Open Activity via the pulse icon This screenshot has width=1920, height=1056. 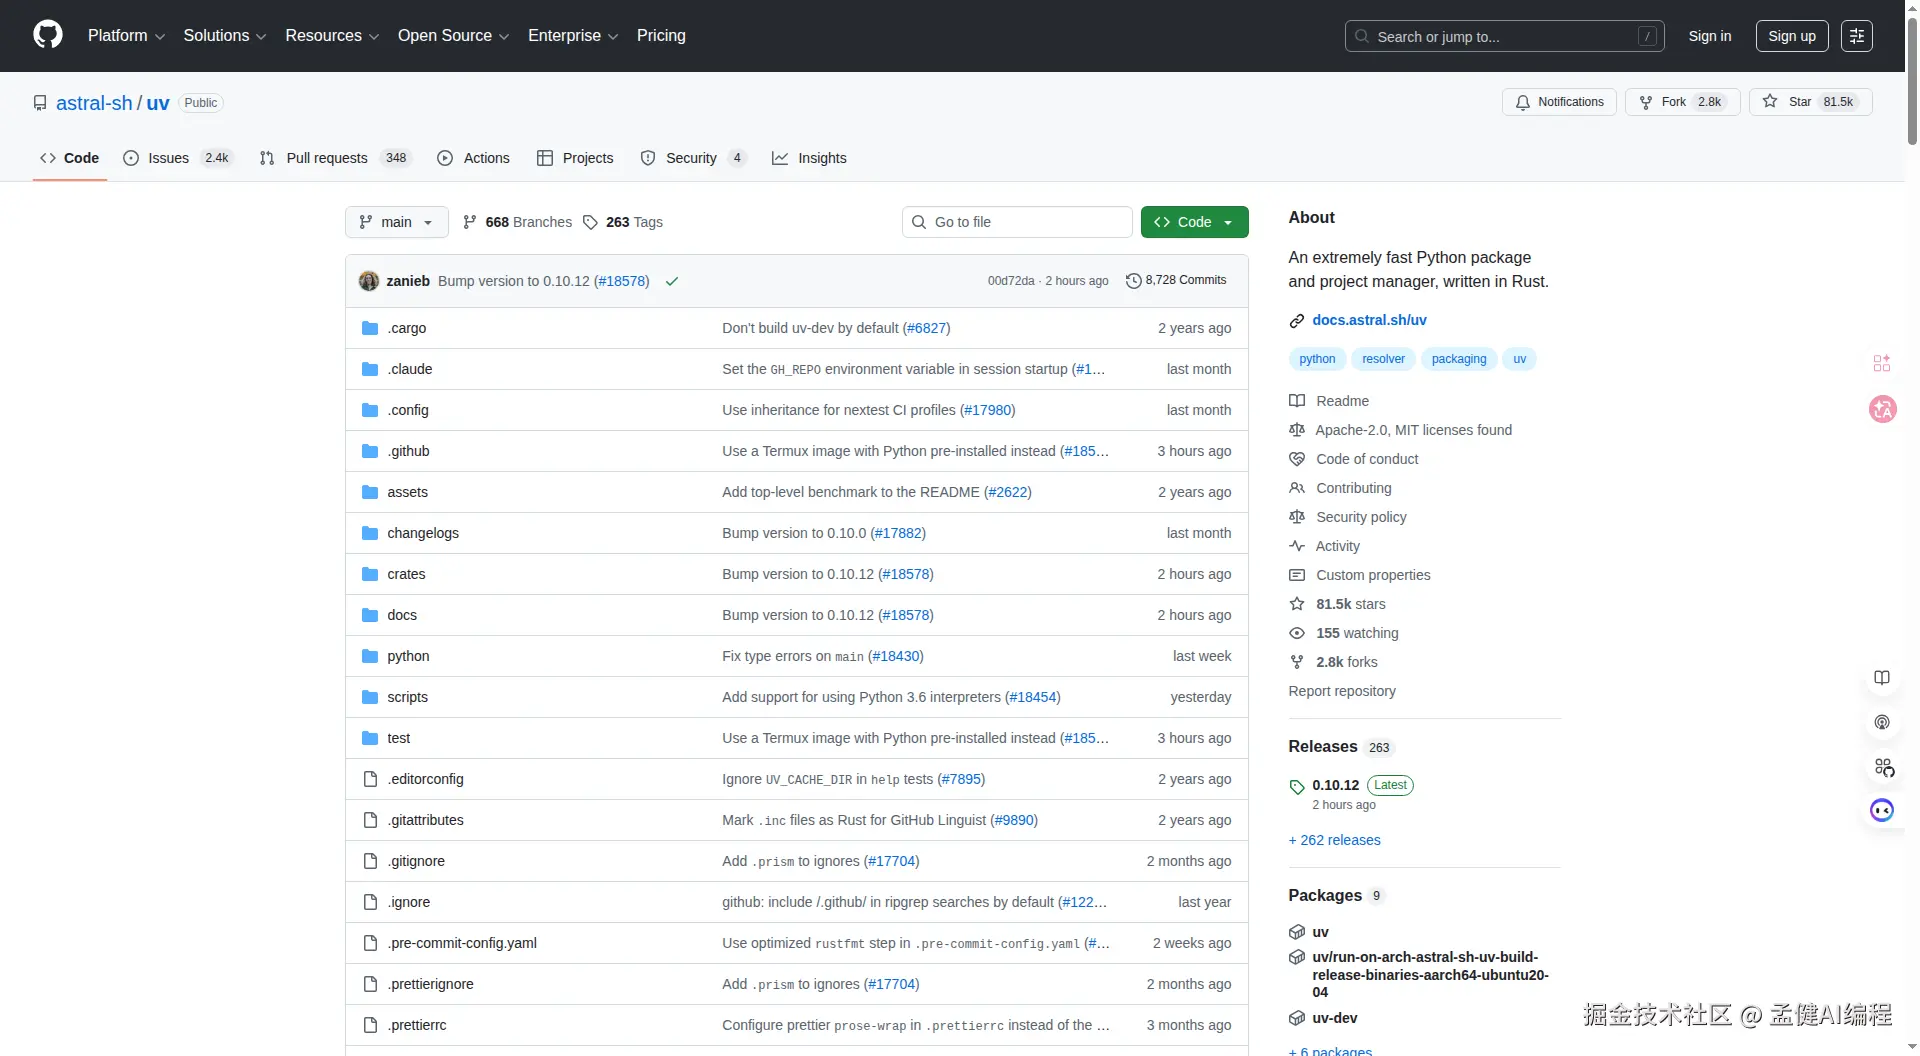pyautogui.click(x=1296, y=546)
